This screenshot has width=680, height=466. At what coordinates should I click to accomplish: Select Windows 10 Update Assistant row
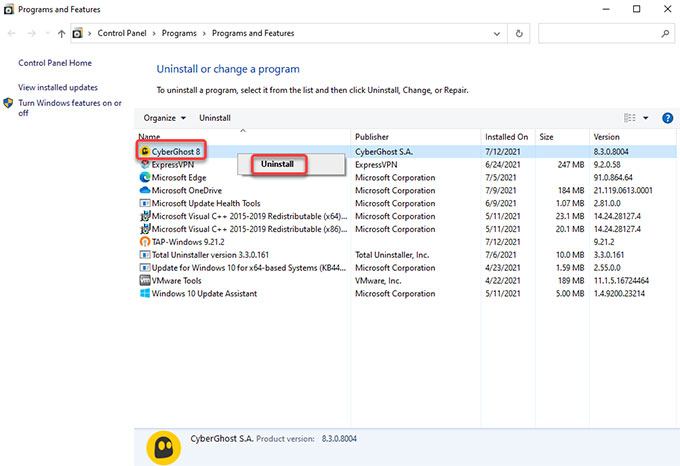(204, 293)
